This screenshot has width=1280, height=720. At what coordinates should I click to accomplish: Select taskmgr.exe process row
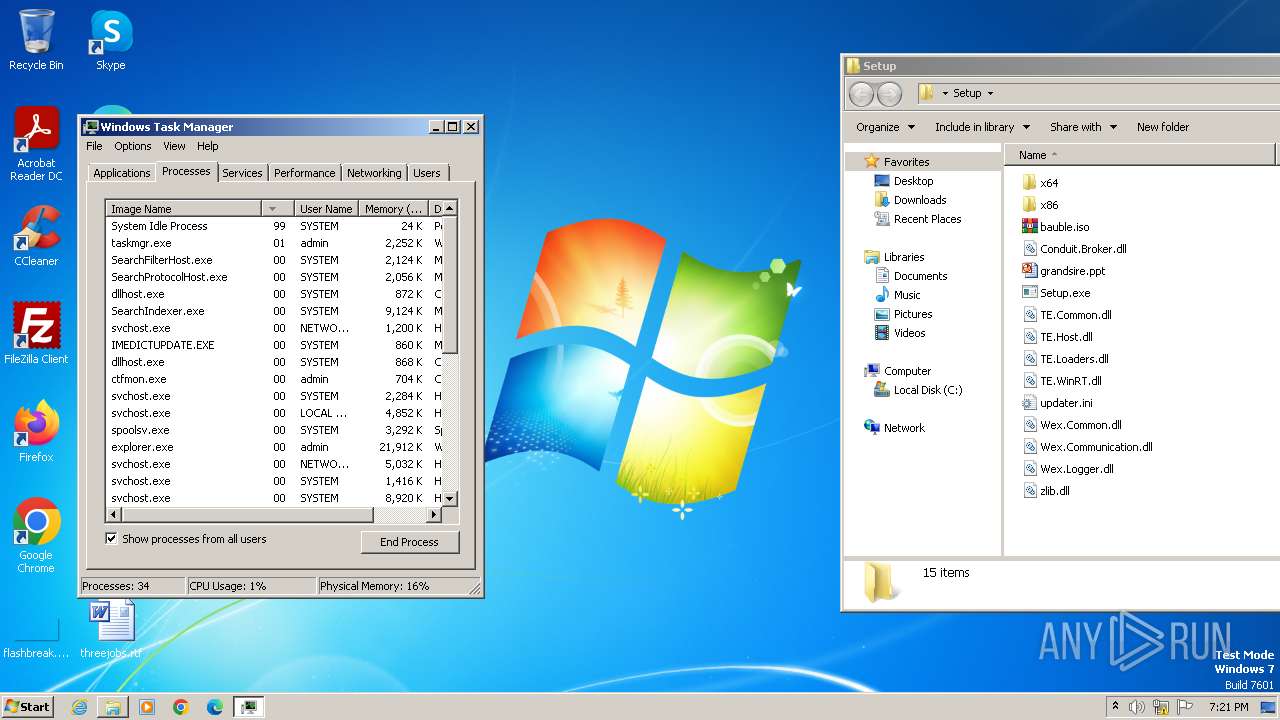[274, 243]
